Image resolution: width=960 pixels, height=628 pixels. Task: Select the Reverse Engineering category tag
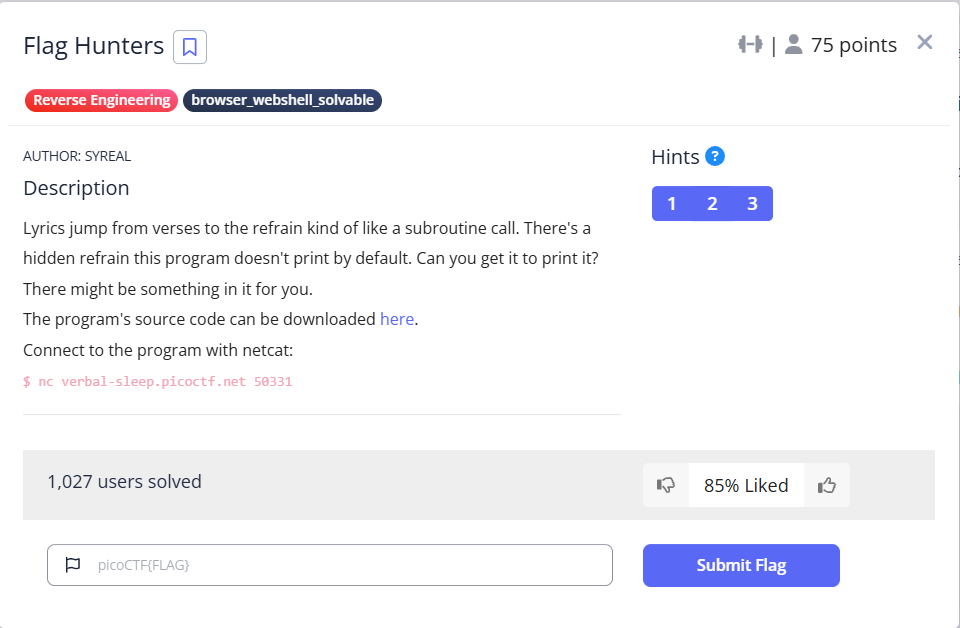pos(101,100)
